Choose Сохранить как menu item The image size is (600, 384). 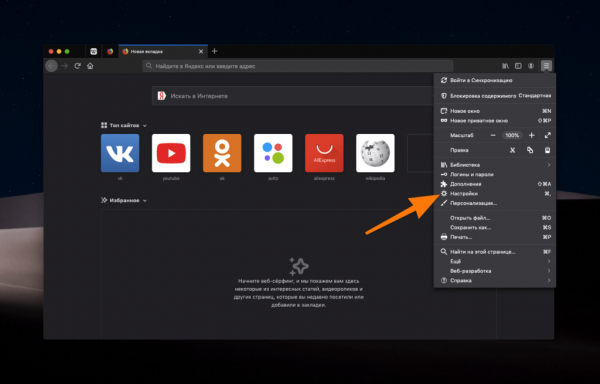pyautogui.click(x=494, y=228)
